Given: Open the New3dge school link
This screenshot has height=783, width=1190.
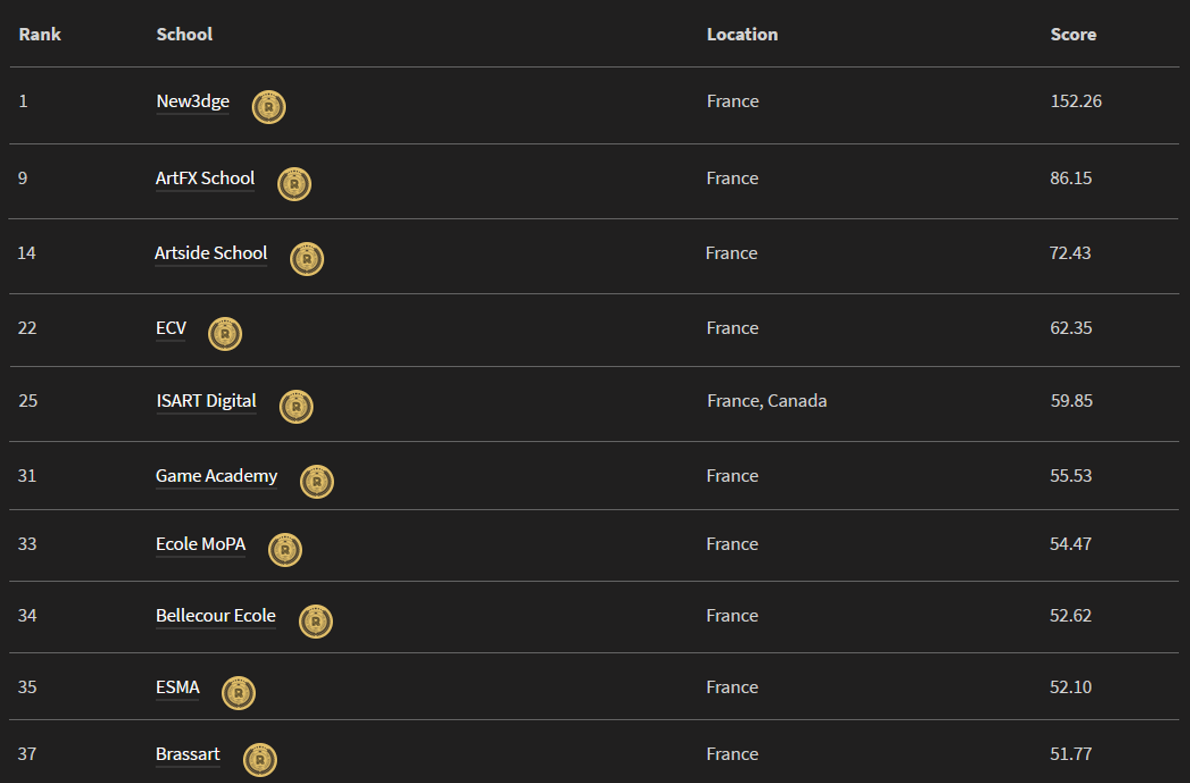Looking at the screenshot, I should pos(193,101).
